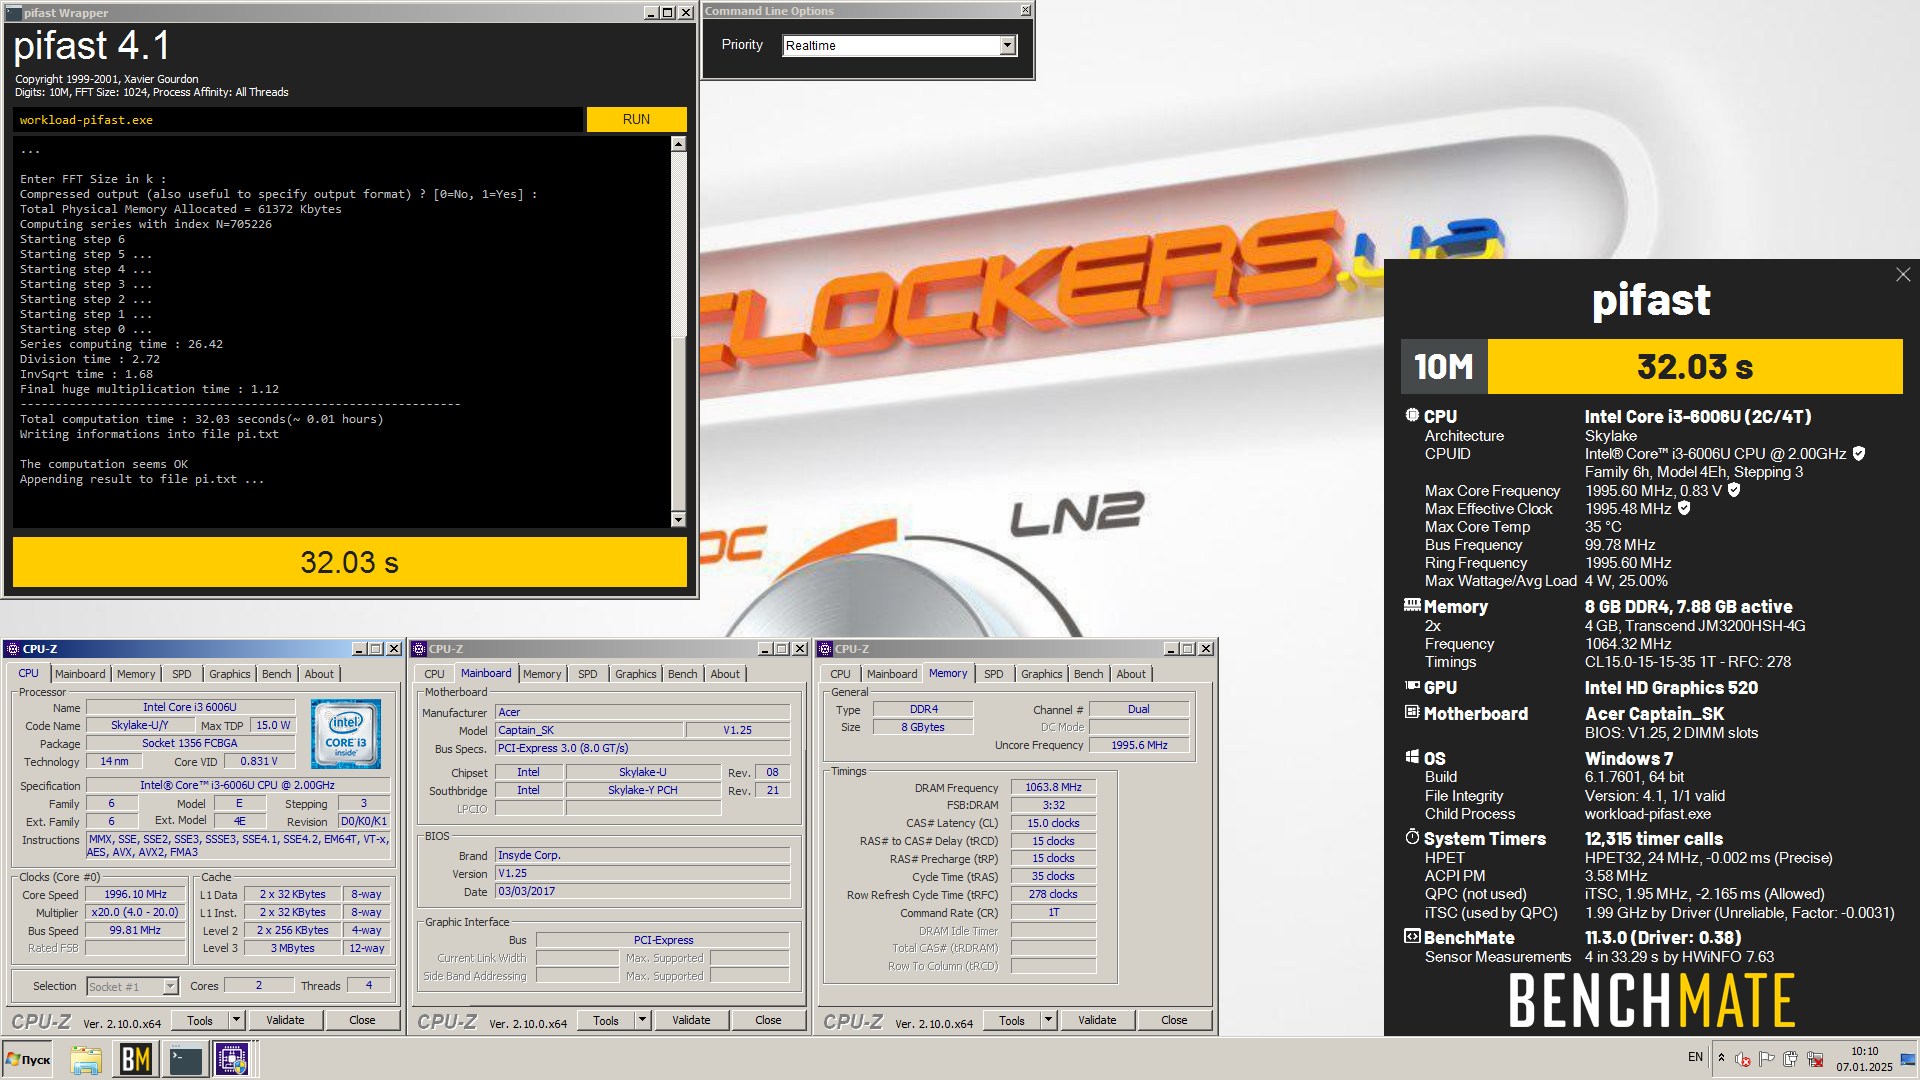
Task: Switch to console window taskbar button
Action: [x=185, y=1059]
